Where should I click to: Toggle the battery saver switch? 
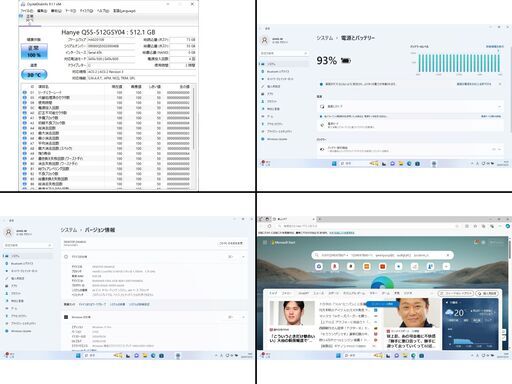pos(493,149)
